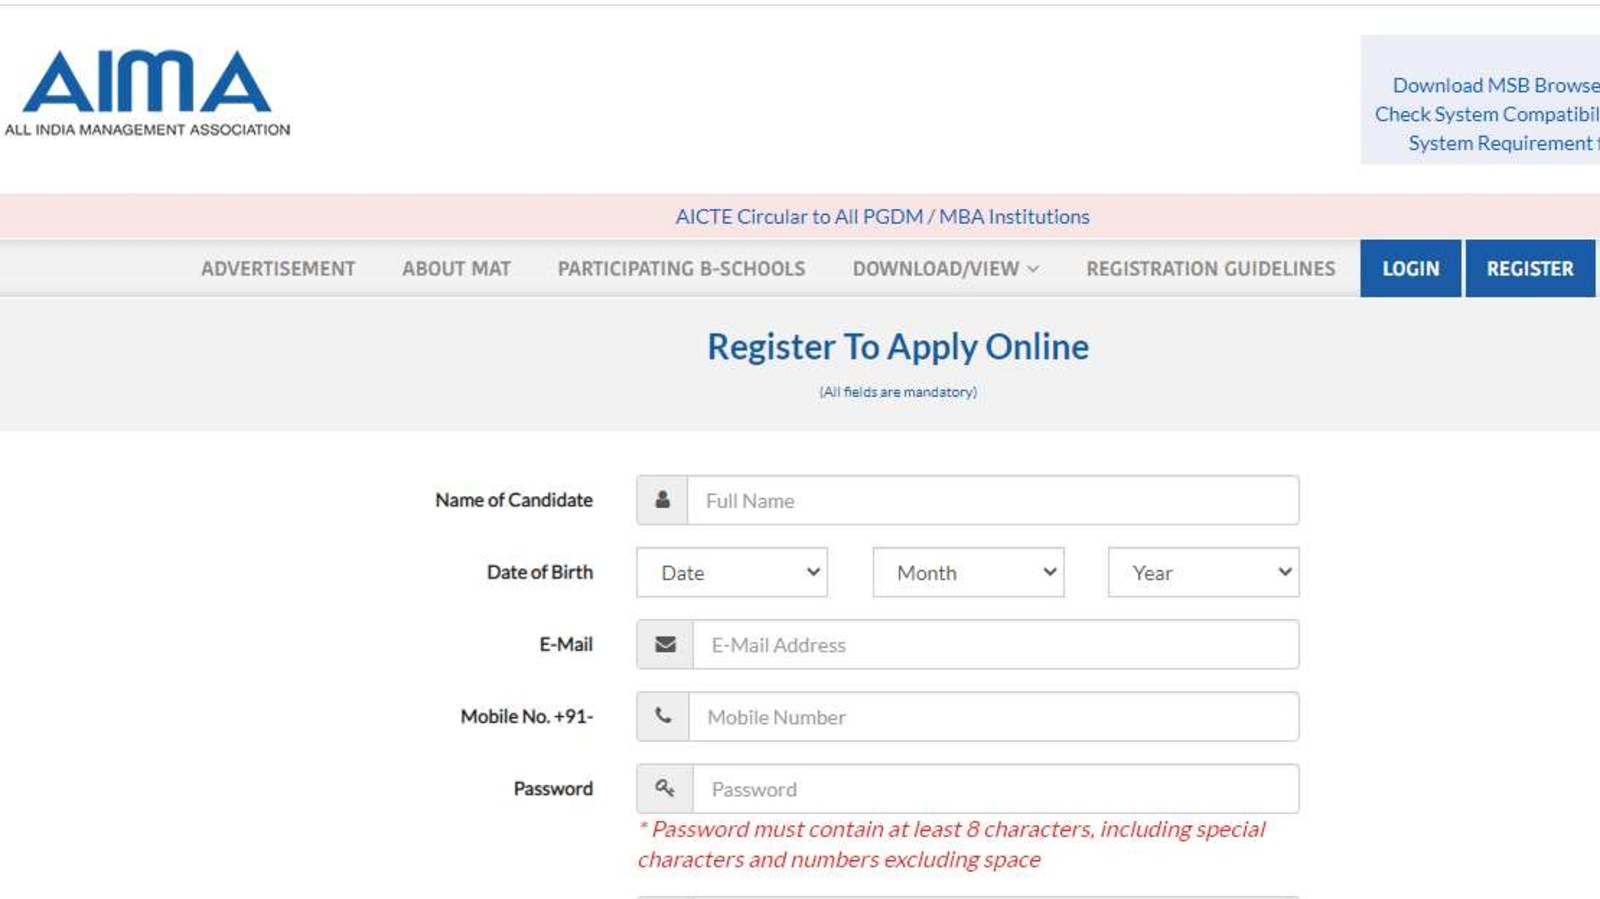Open the Date dropdown
1600x899 pixels.
[x=732, y=572]
